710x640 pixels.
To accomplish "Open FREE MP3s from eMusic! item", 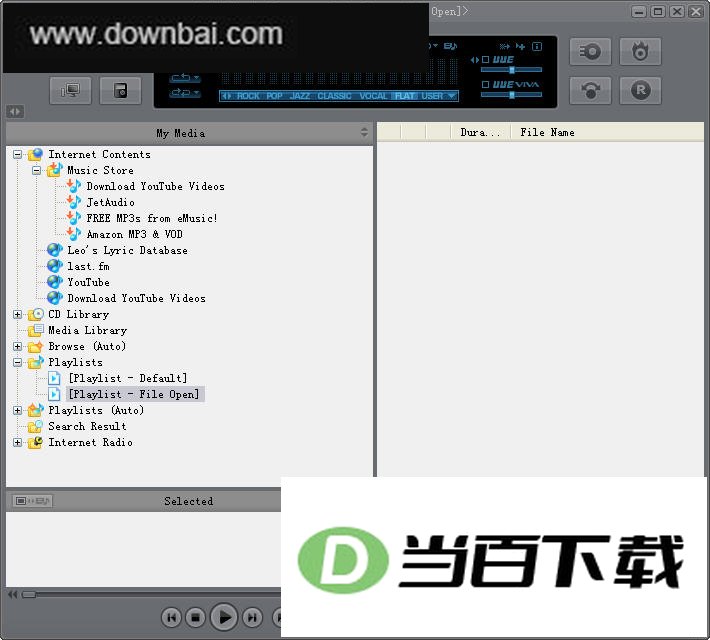I will tap(152, 218).
